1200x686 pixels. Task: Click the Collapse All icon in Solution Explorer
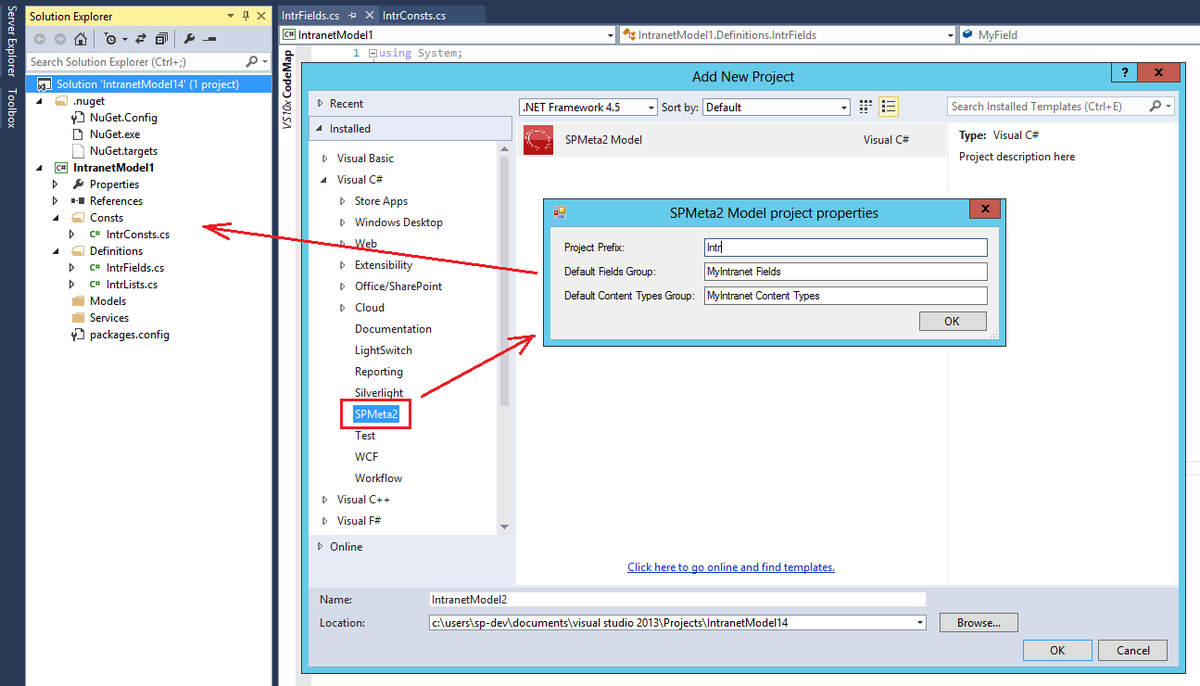coord(162,38)
